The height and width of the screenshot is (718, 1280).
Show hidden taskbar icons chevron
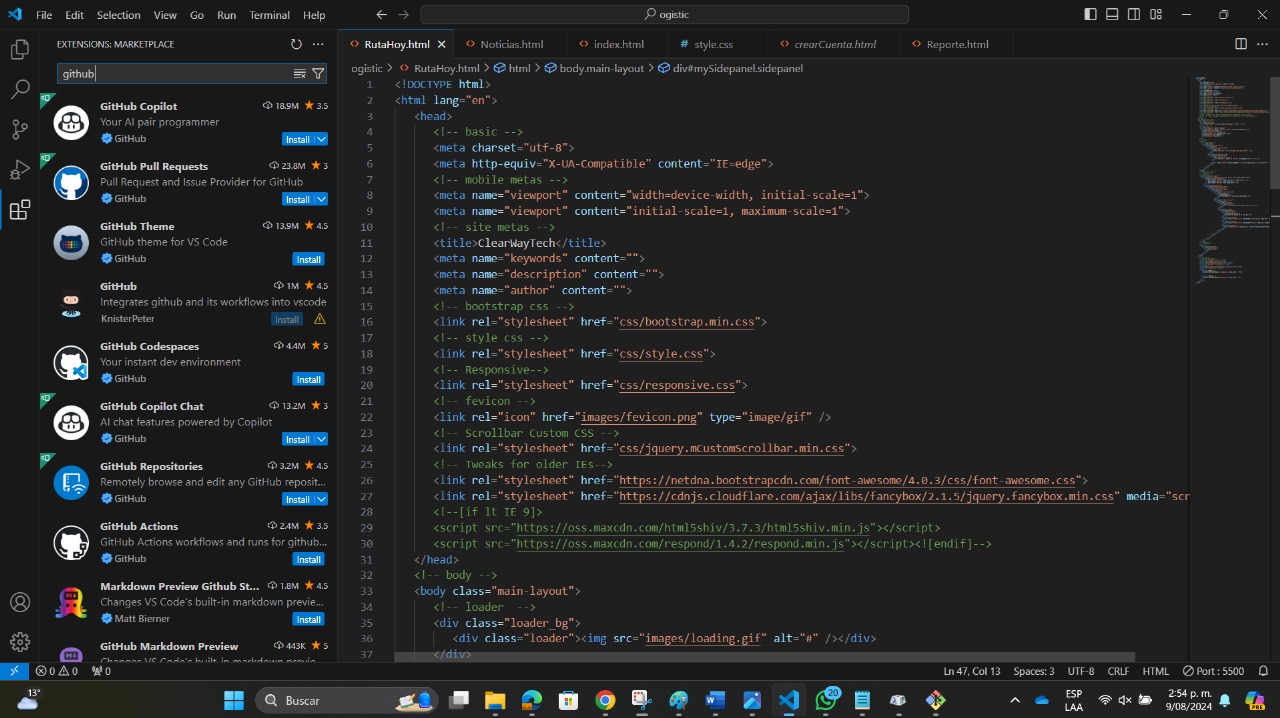point(1015,700)
